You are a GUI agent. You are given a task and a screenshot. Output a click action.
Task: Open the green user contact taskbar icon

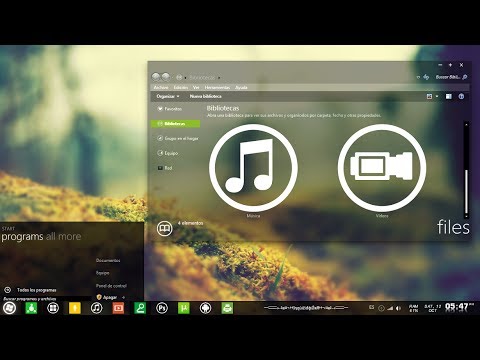coord(140,308)
